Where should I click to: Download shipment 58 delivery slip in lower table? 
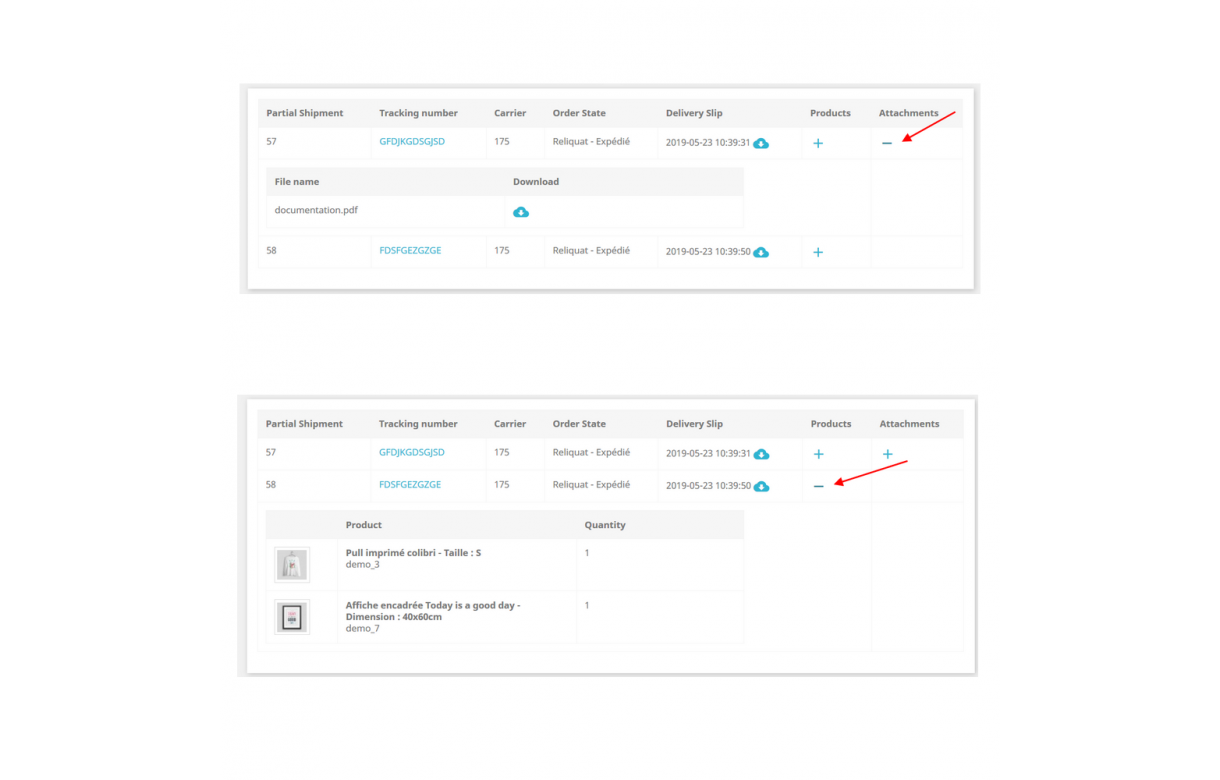(x=761, y=485)
